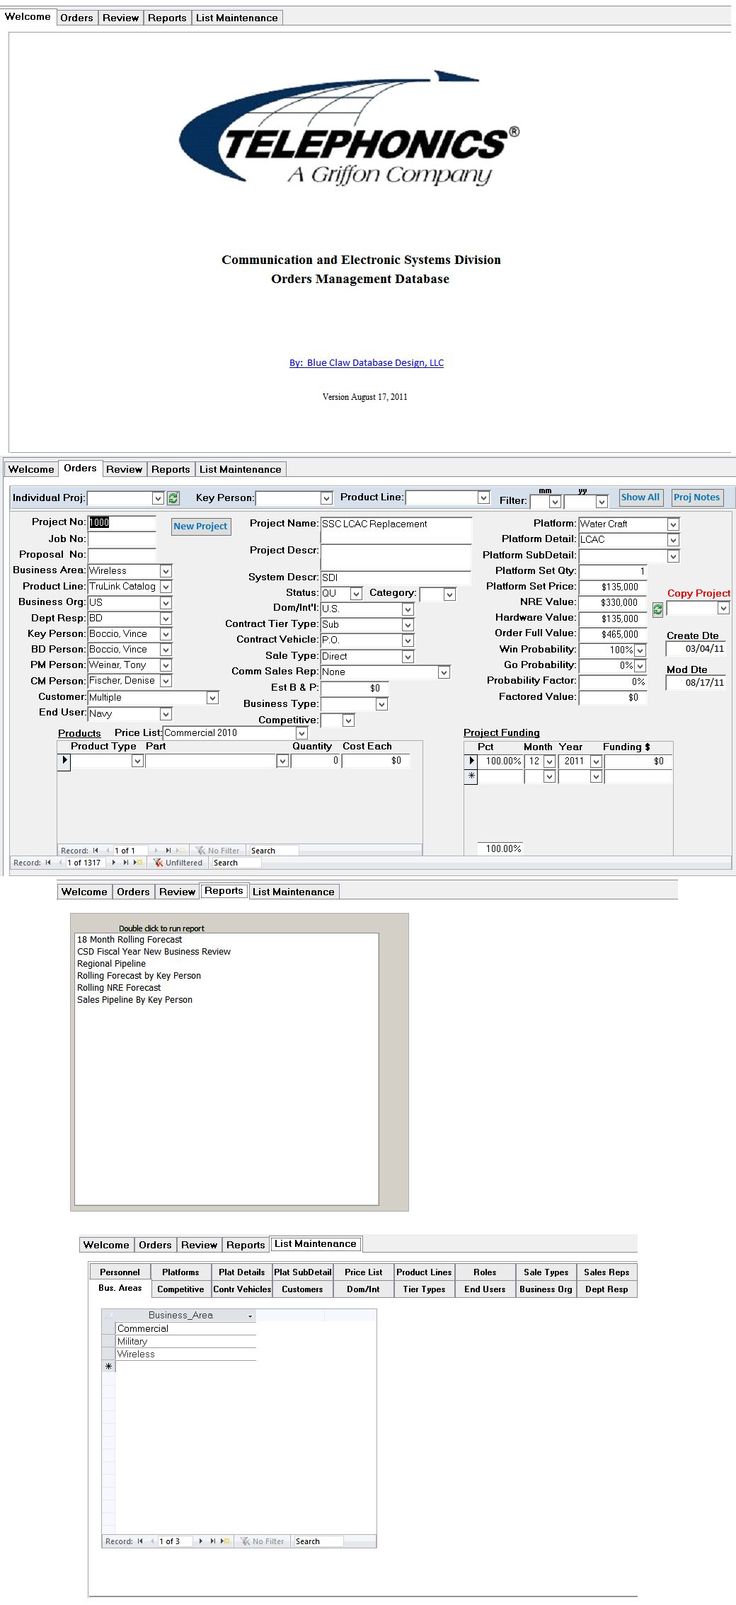Select Rolling Forecast by Key Person report
This screenshot has height=1605, width=736.
(x=139, y=976)
